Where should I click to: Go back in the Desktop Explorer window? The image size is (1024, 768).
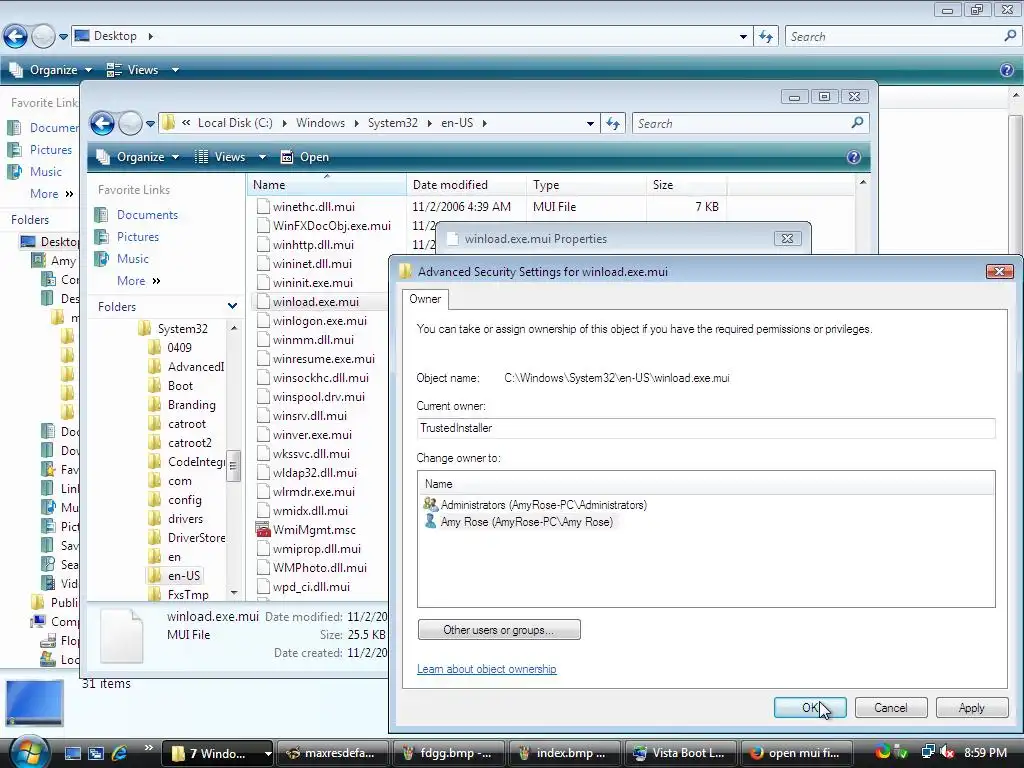pos(15,36)
